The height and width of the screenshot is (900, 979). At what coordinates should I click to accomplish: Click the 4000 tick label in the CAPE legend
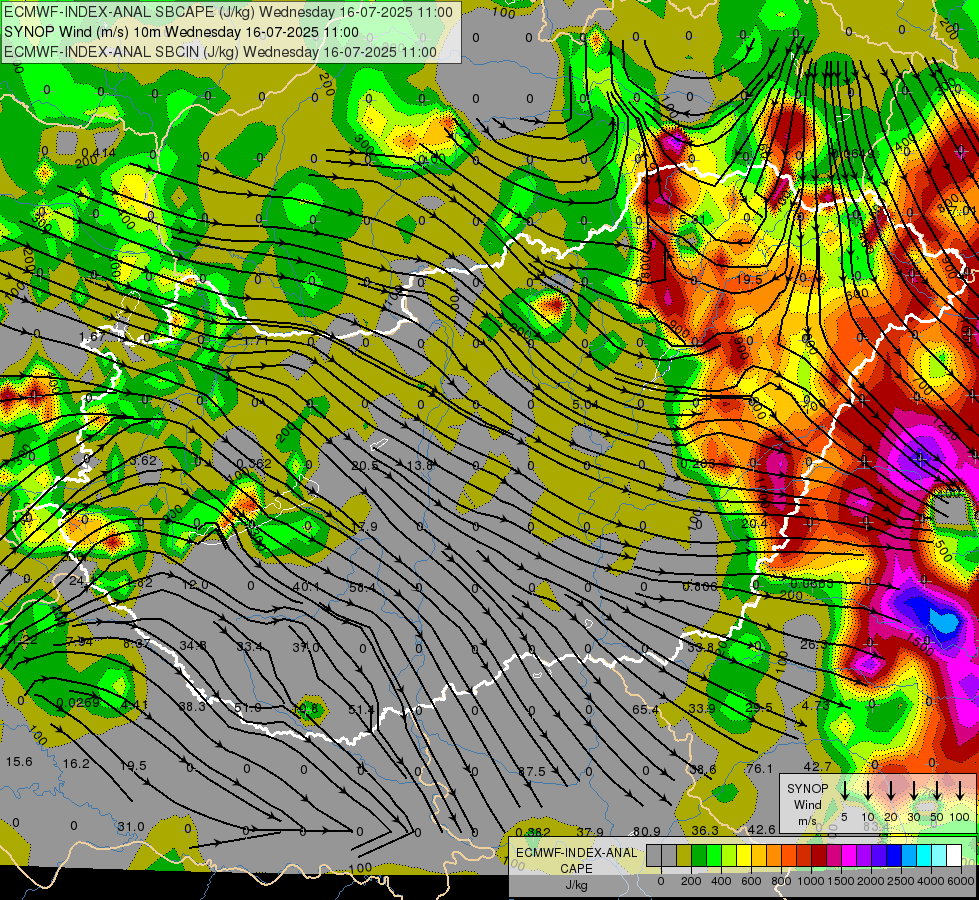click(931, 881)
